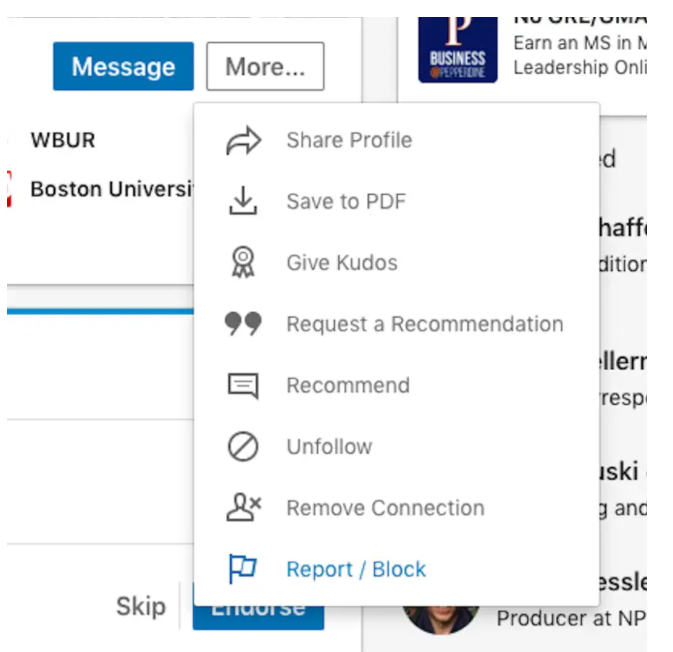
Task: Click the Give Kudos ribbon icon
Action: pos(243,262)
